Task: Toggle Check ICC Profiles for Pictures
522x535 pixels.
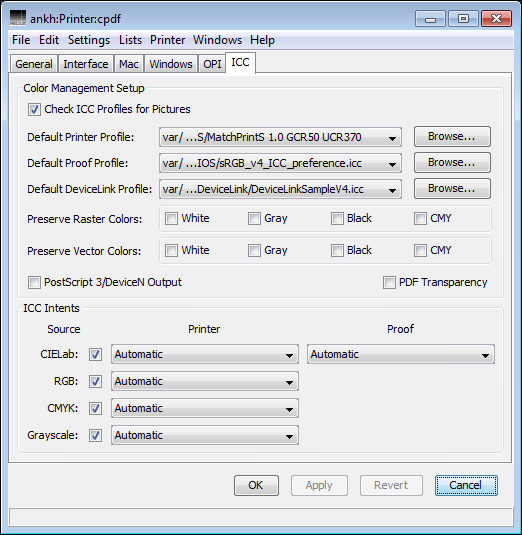Action: click(34, 110)
